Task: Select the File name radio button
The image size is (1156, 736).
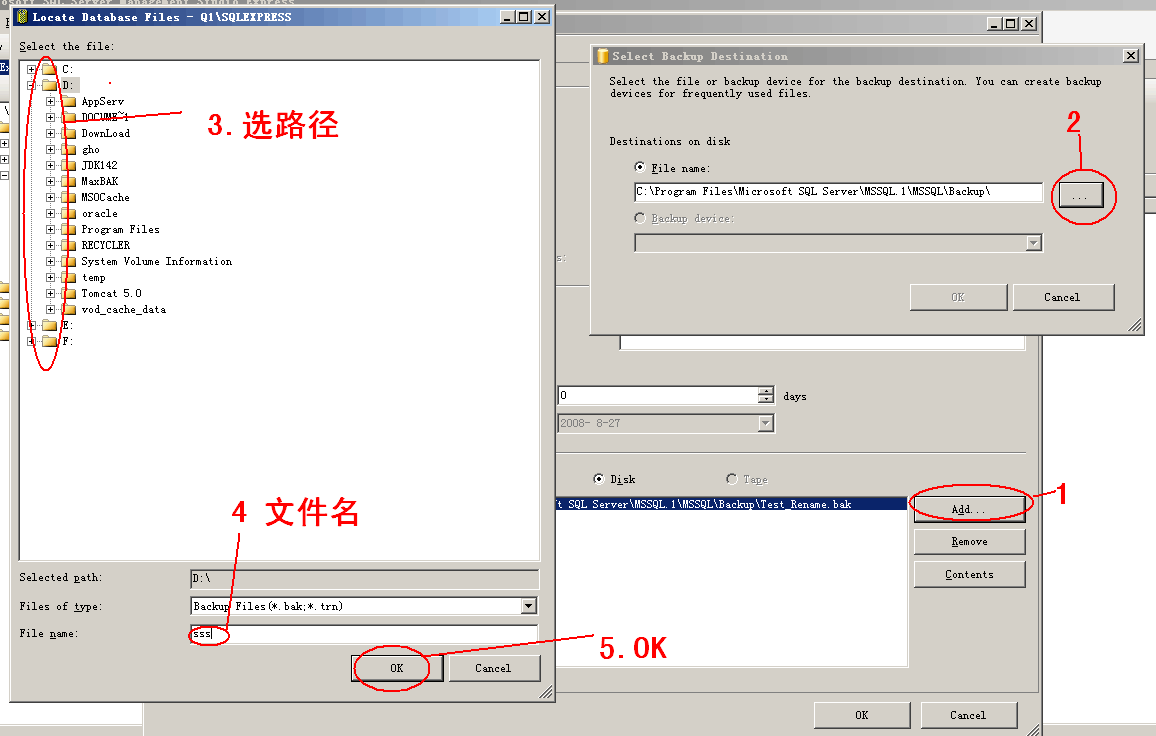Action: [640, 167]
